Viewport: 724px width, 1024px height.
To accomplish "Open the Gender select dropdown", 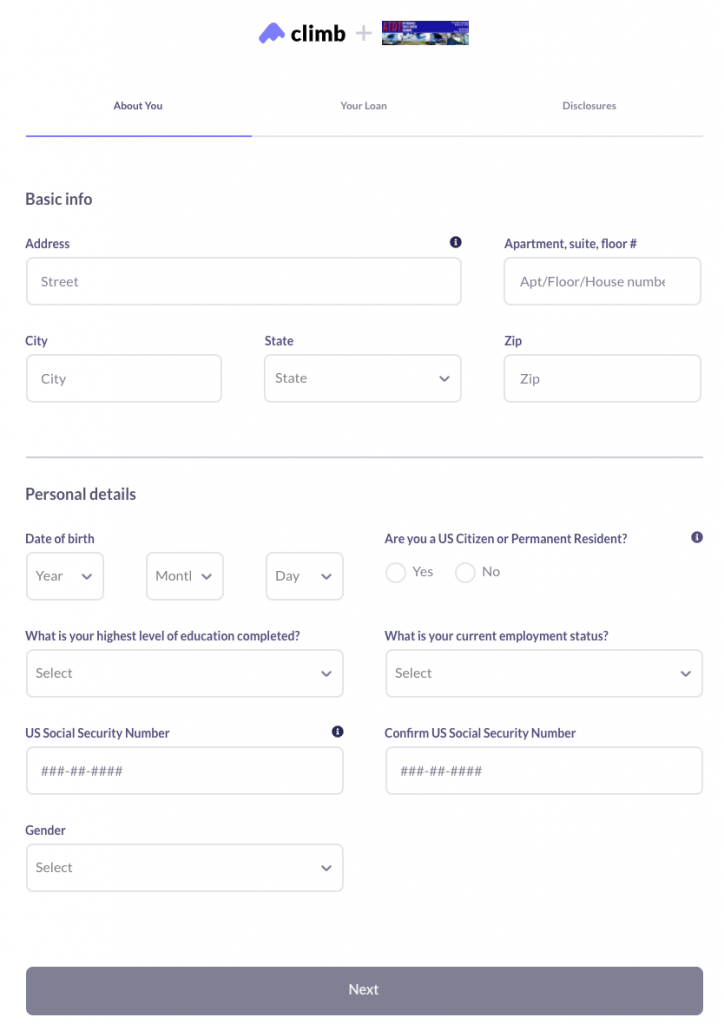I will pyautogui.click(x=184, y=868).
